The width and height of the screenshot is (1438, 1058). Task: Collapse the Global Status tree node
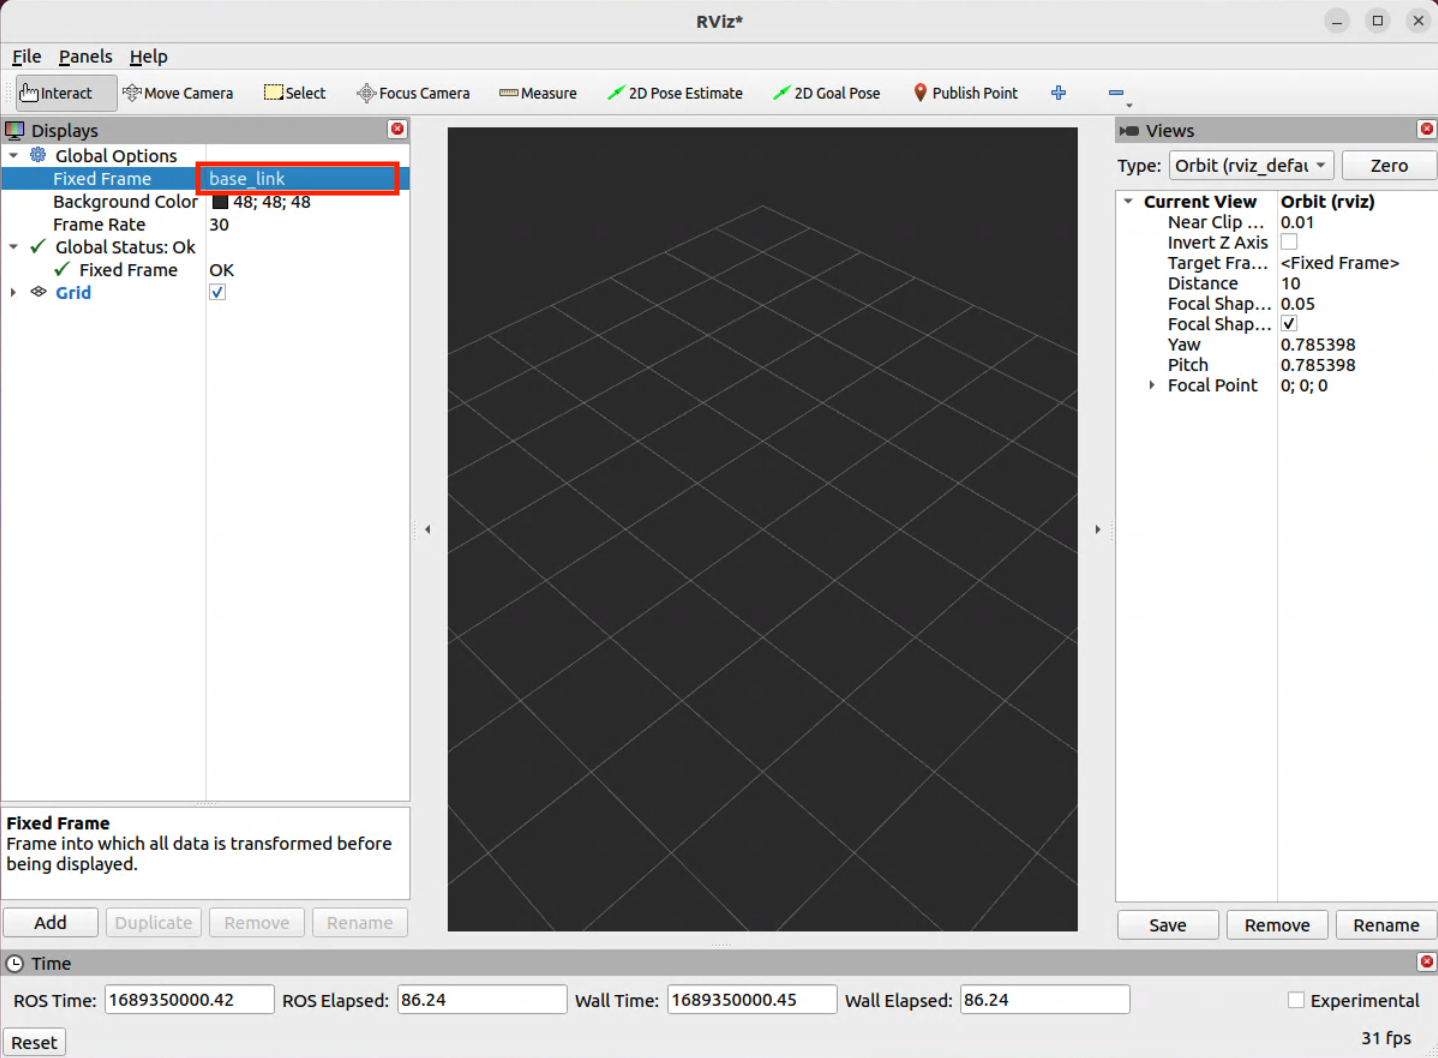coord(13,246)
